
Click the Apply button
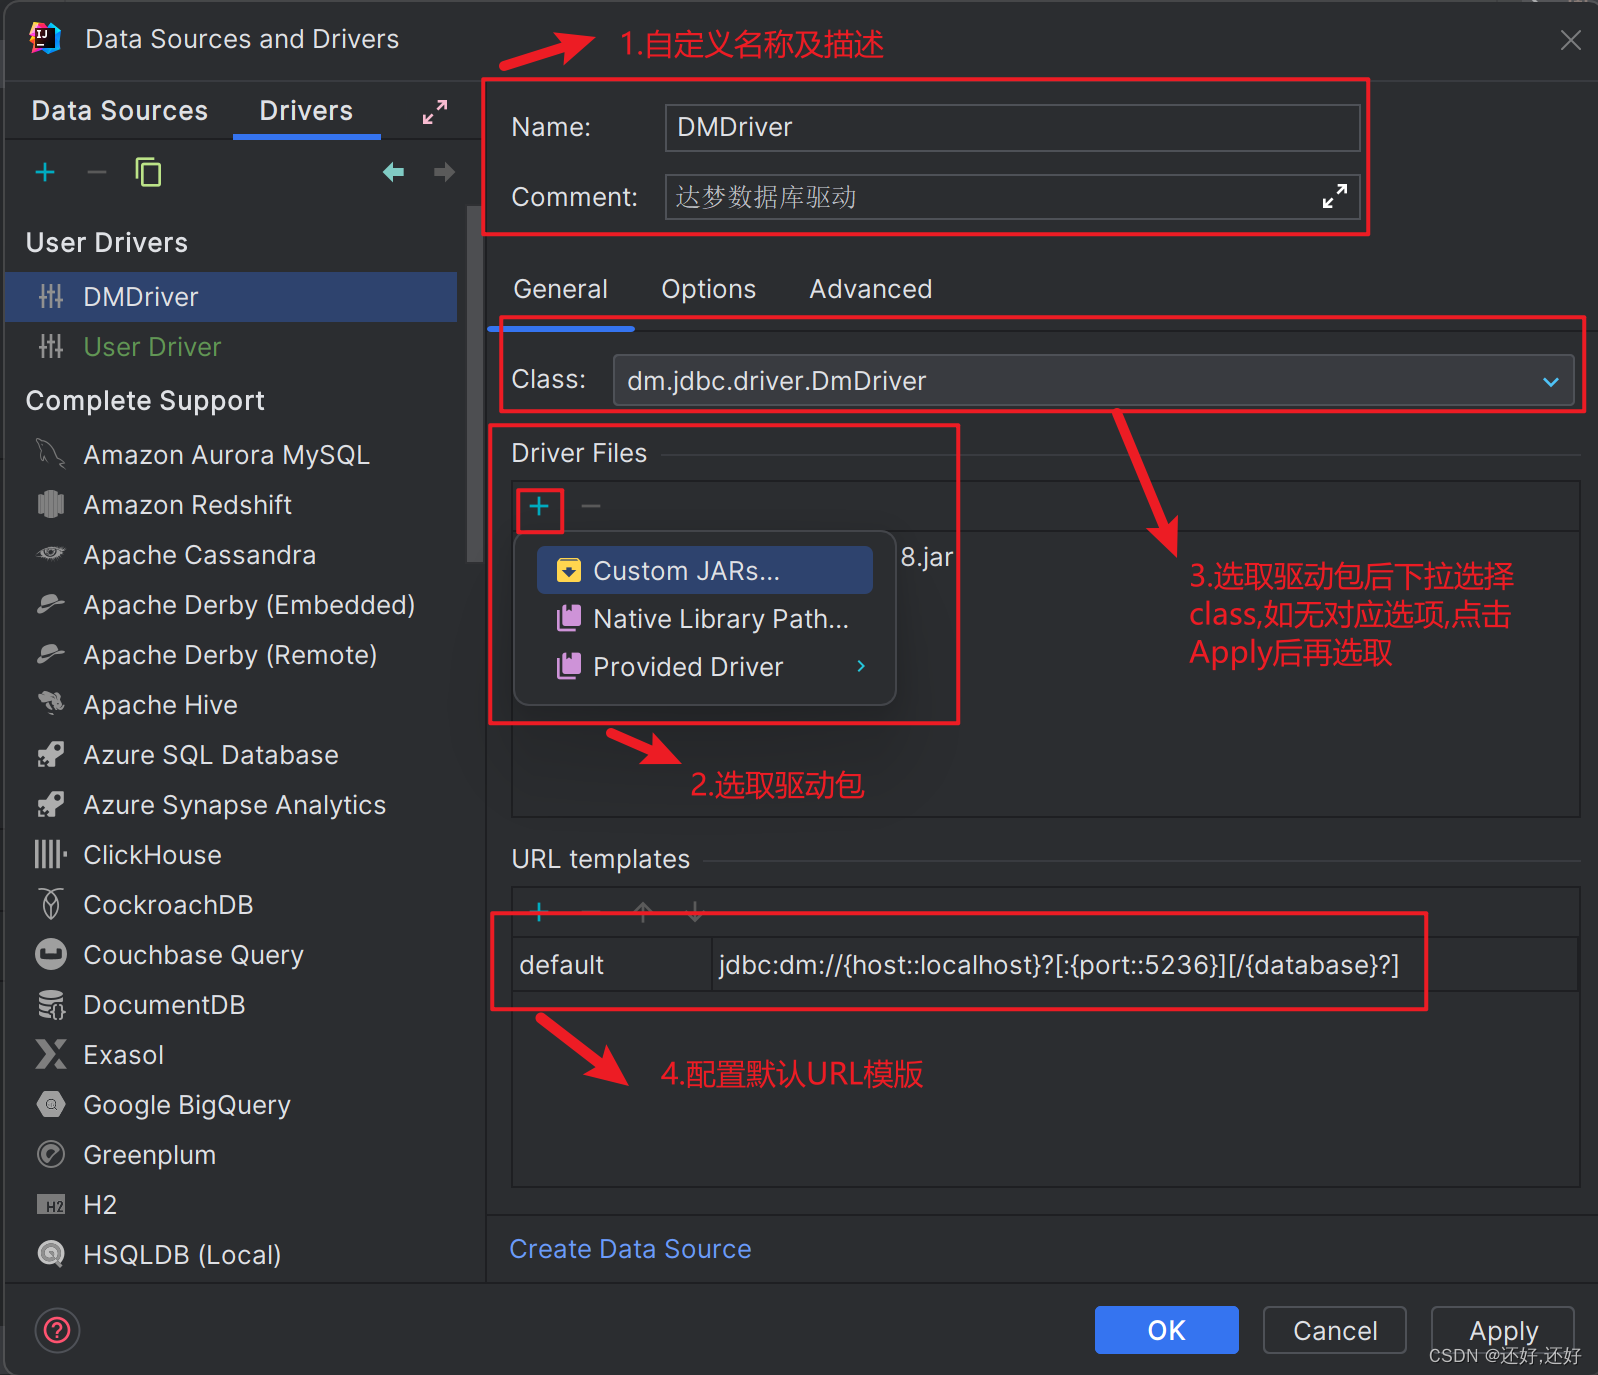click(1503, 1330)
